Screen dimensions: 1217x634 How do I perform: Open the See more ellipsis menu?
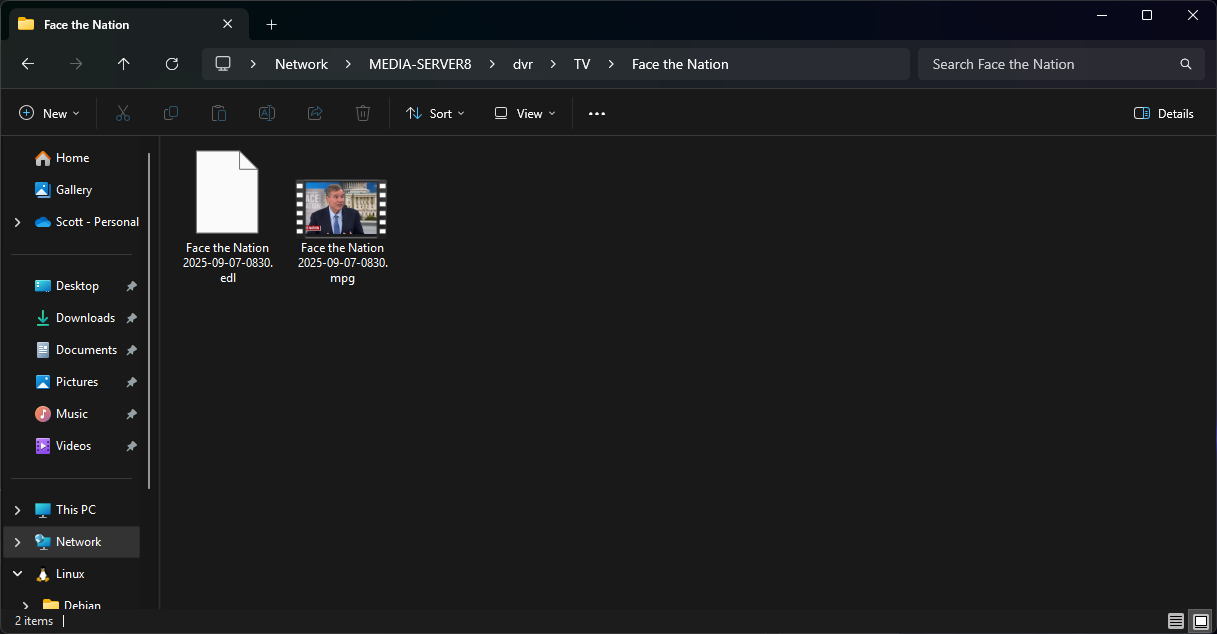pyautogui.click(x=596, y=113)
